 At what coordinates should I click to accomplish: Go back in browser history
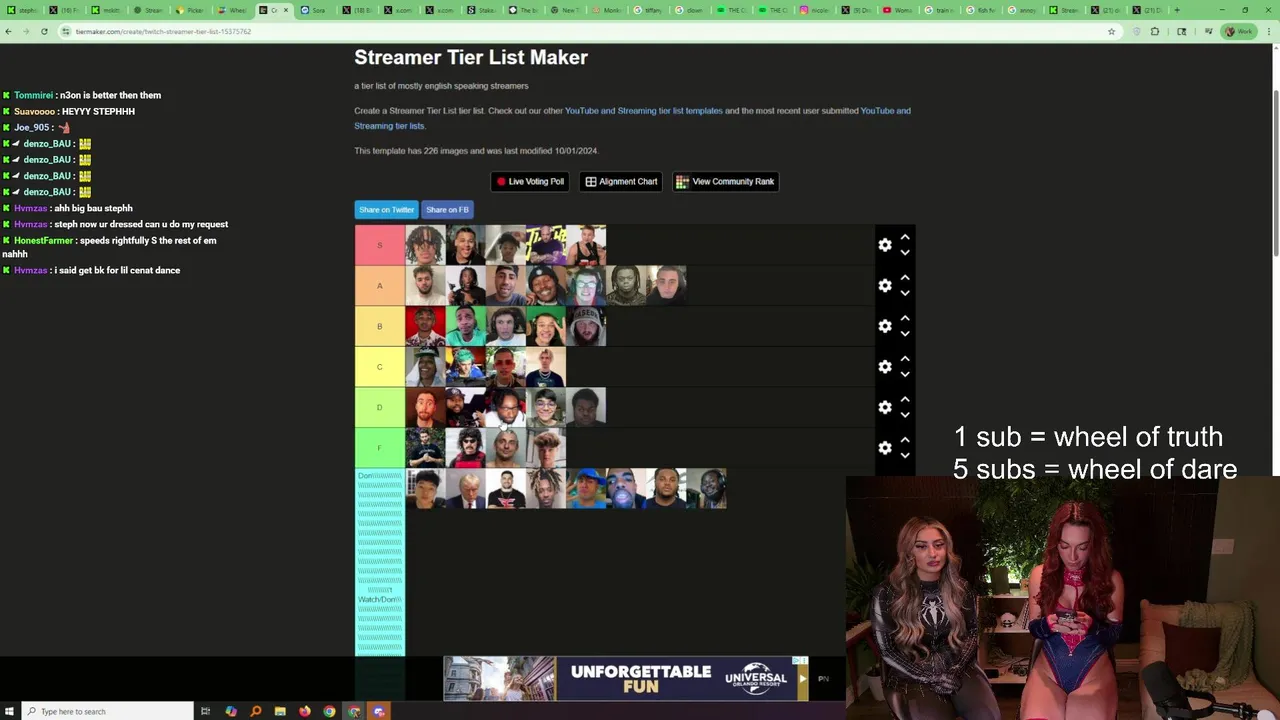[8, 31]
